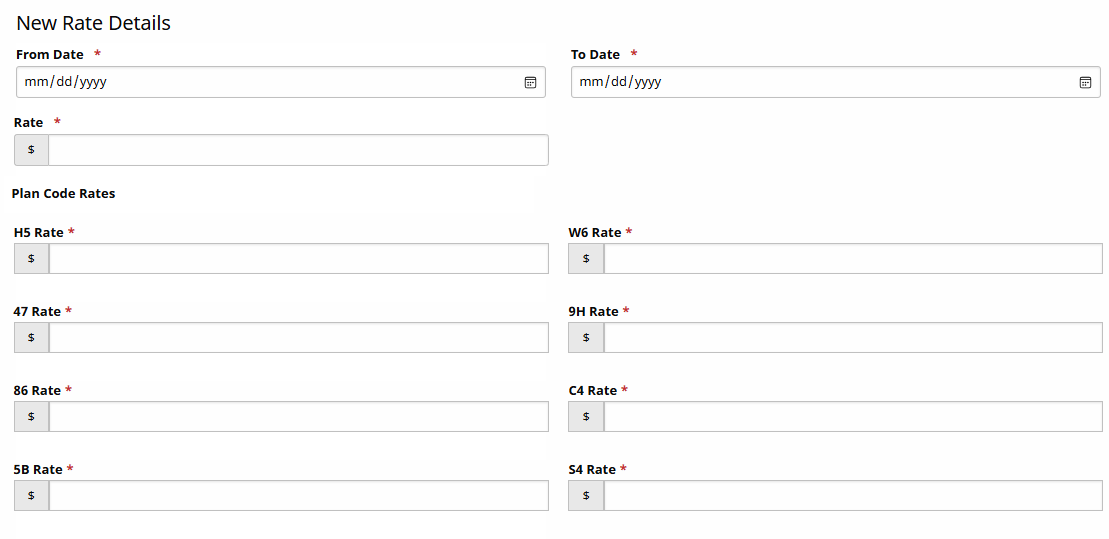This screenshot has width=1109, height=539.
Task: Select the 47 Rate input field
Action: point(298,337)
